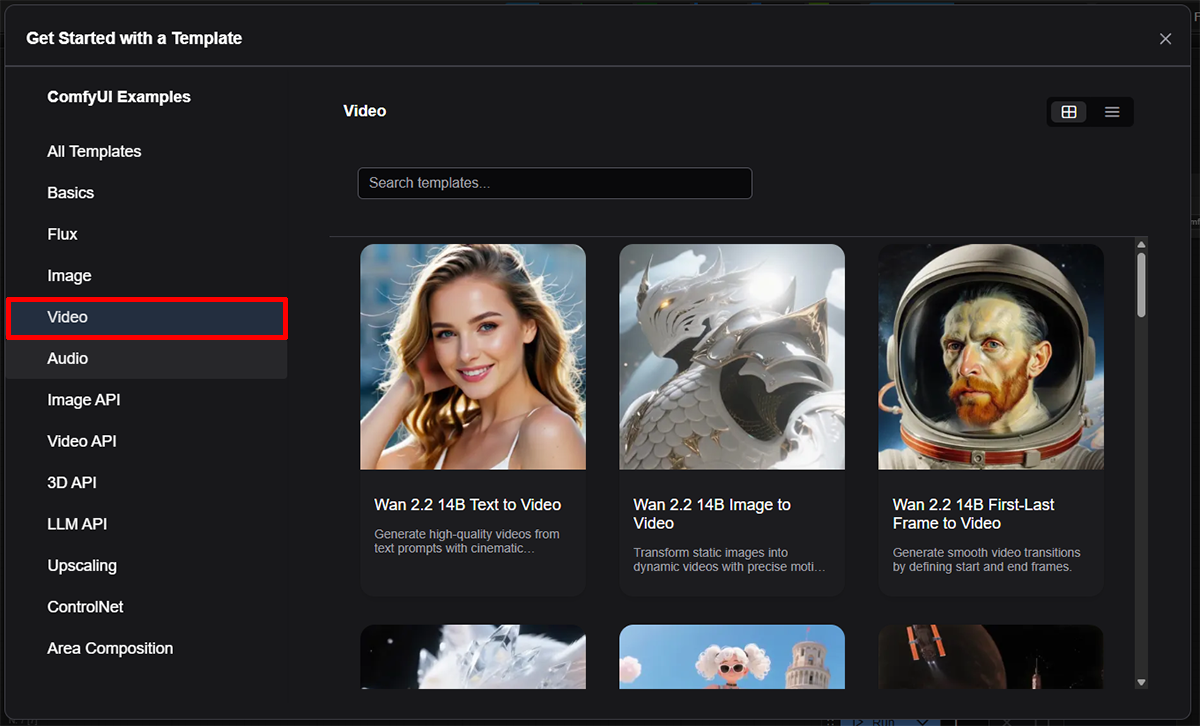The width and height of the screenshot is (1200, 726).
Task: Open the Image category
Action: pyautogui.click(x=146, y=276)
